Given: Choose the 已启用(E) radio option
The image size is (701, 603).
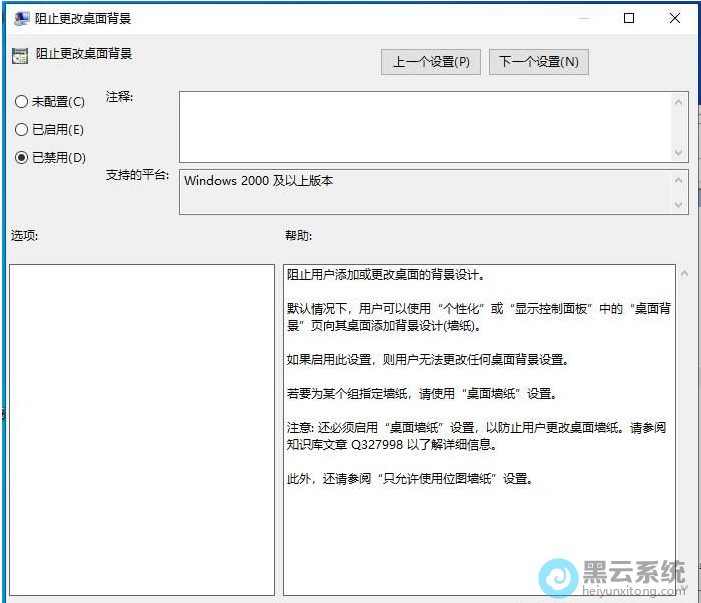Looking at the screenshot, I should coord(22,130).
